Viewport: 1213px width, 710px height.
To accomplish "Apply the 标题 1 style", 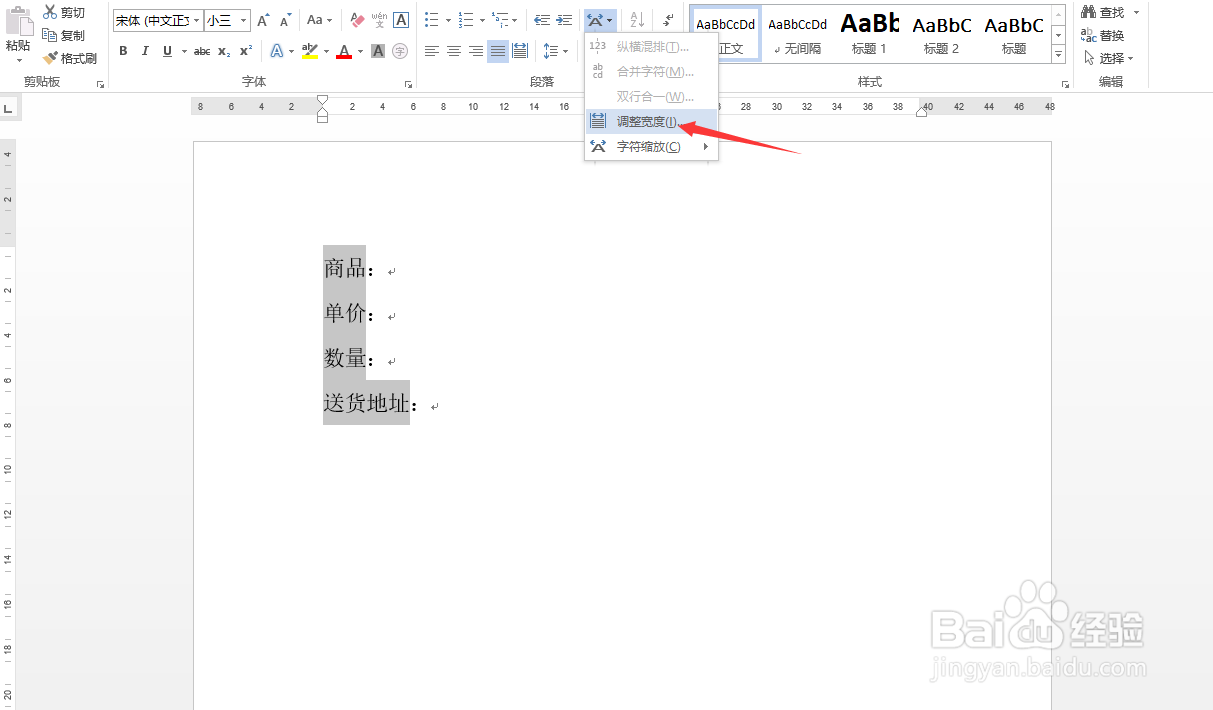I will (x=869, y=33).
